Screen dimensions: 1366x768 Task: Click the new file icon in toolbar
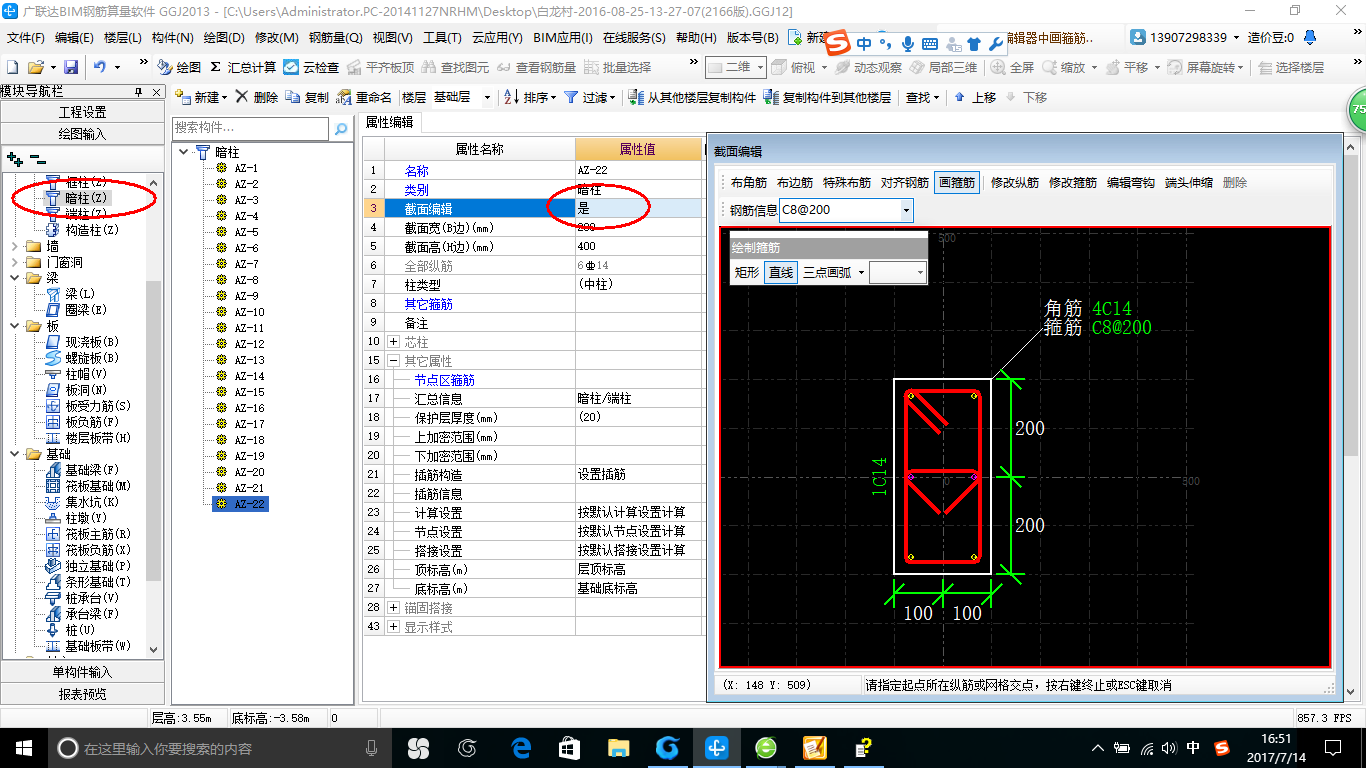12,67
